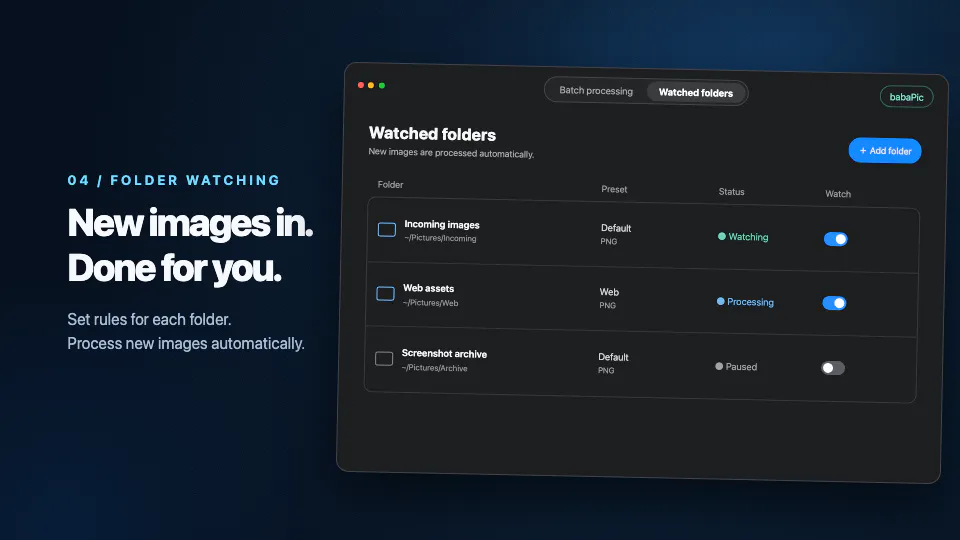Click the green maximize window button
The image size is (960, 540).
coord(382,86)
